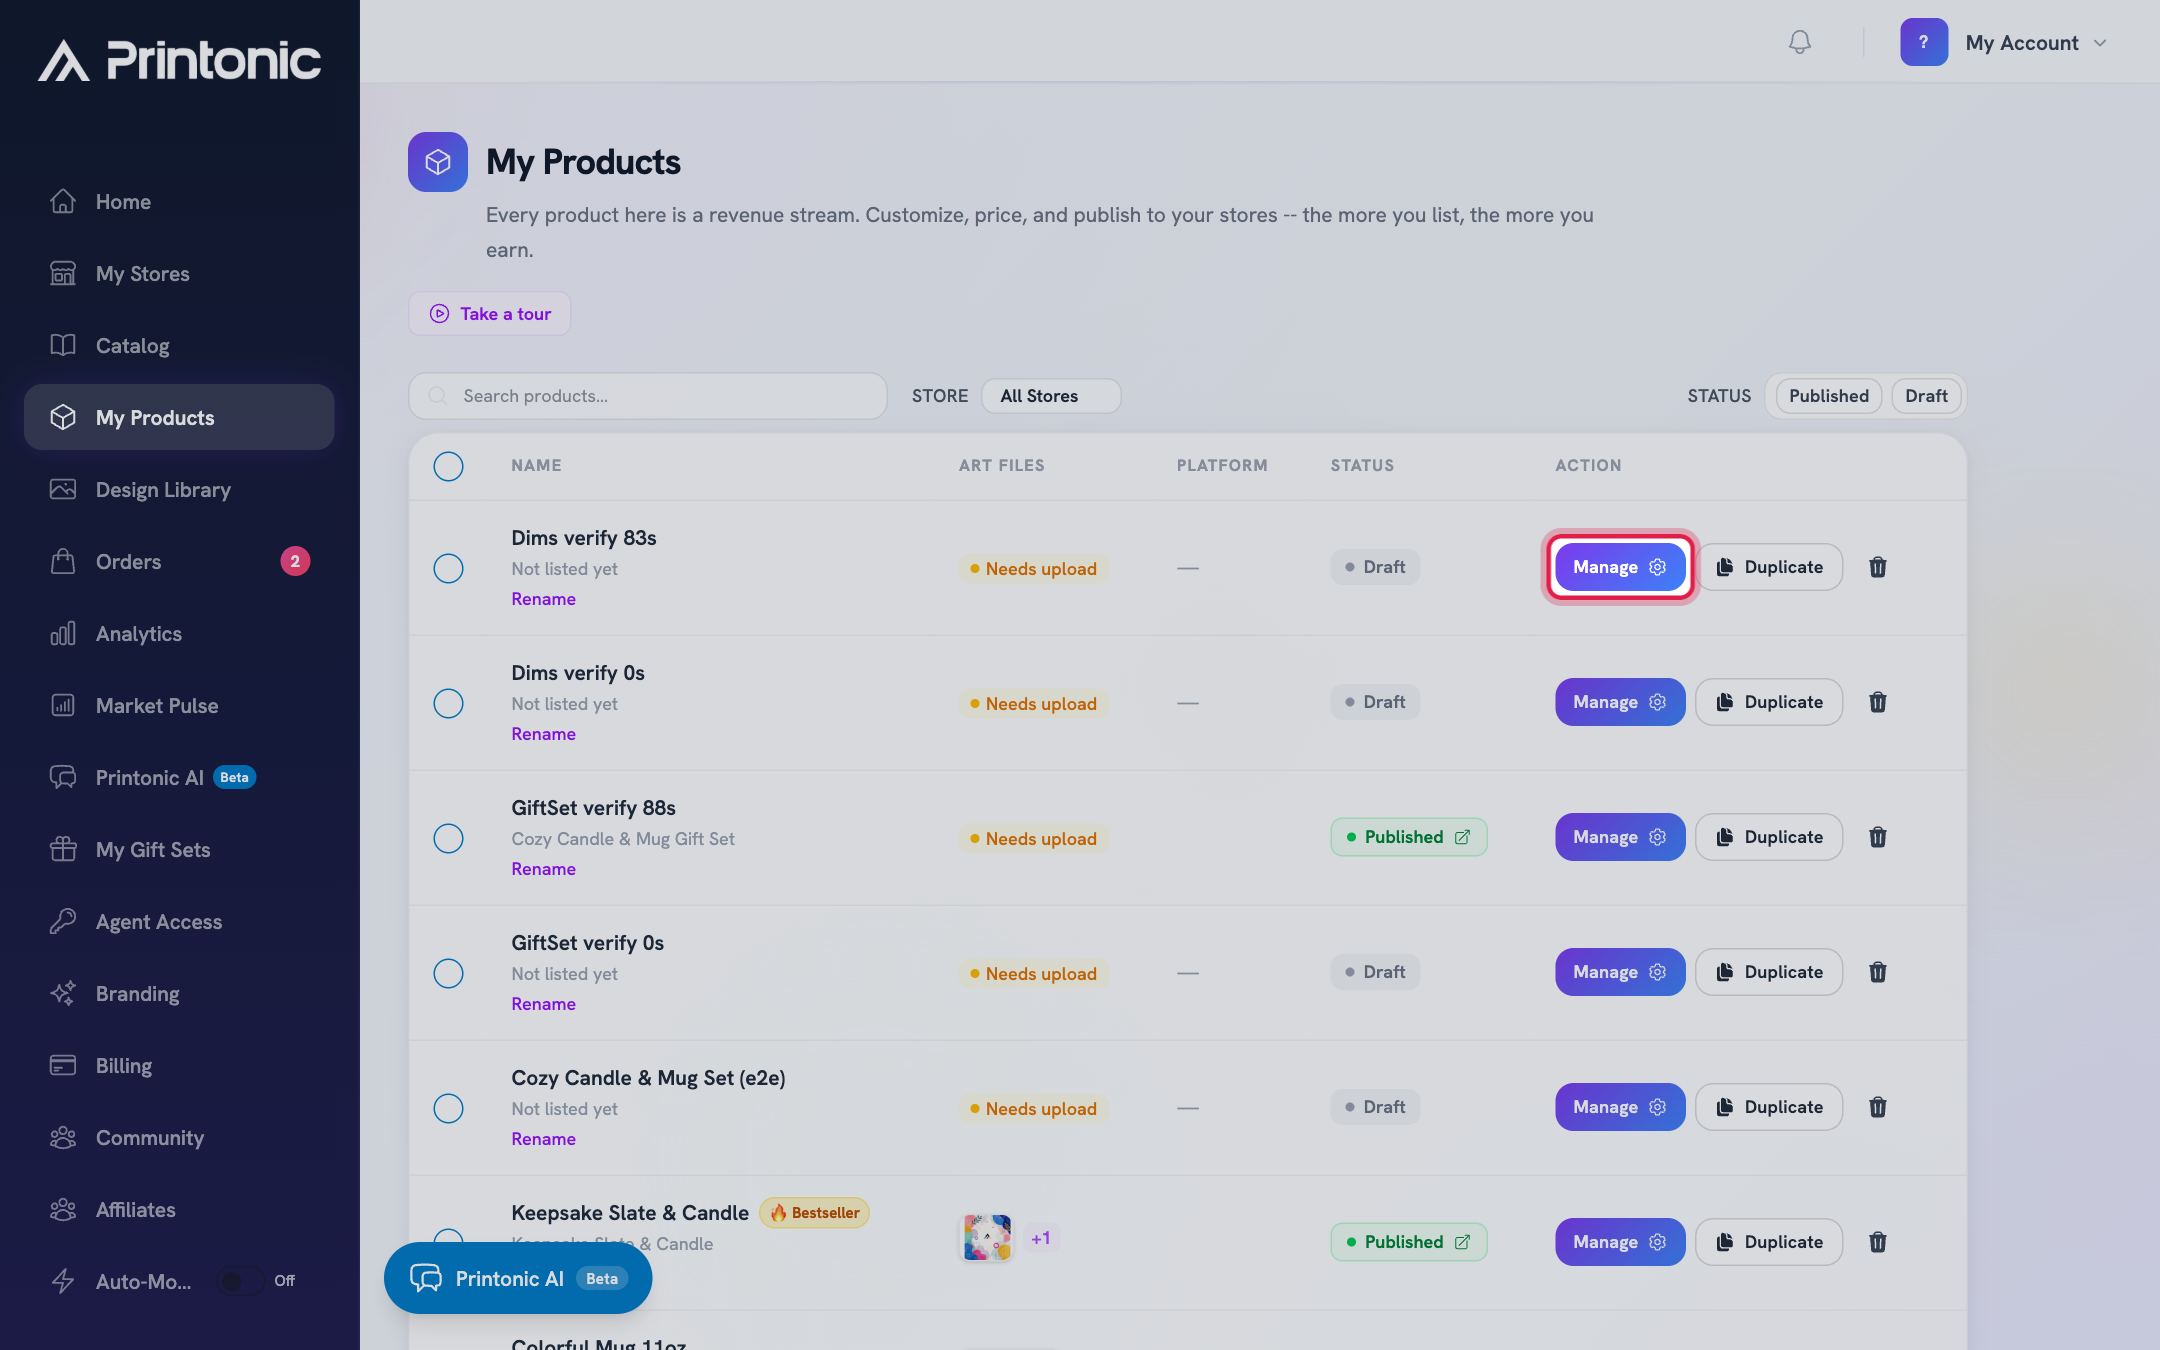Image resolution: width=2160 pixels, height=1350 pixels.
Task: Open Printonic AI in the sidebar
Action: click(x=179, y=778)
